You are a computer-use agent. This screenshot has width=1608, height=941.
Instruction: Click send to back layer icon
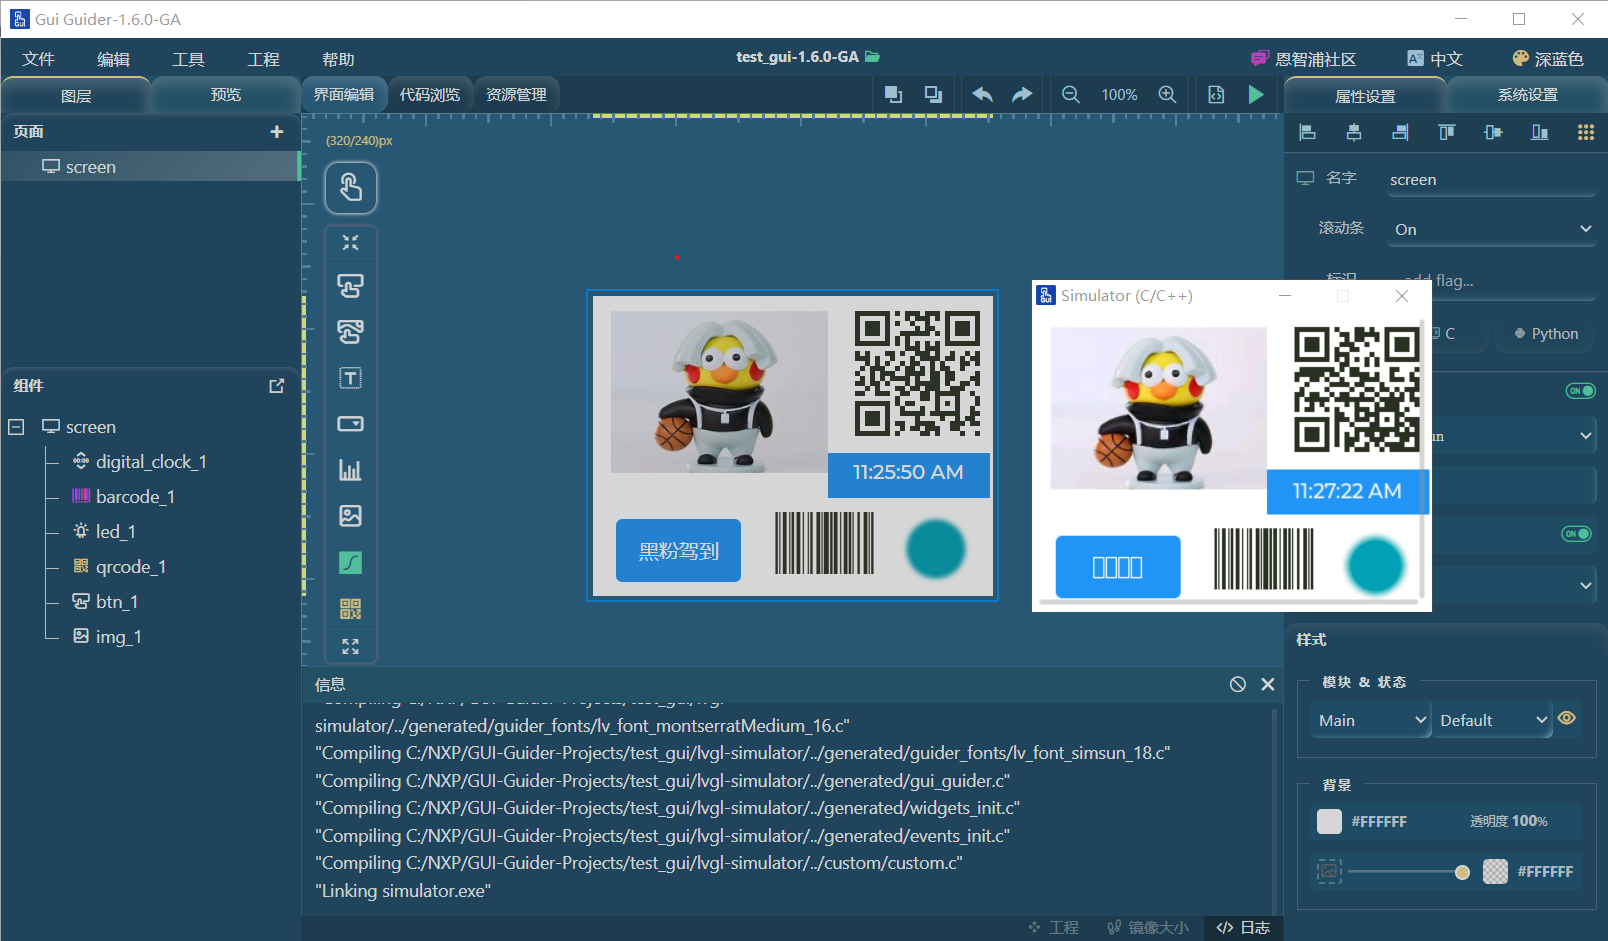(934, 94)
